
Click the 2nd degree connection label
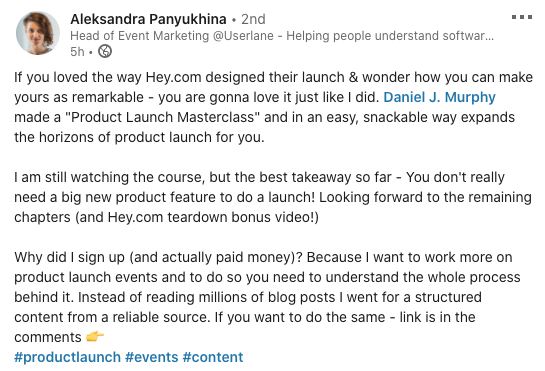pyautogui.click(x=253, y=19)
